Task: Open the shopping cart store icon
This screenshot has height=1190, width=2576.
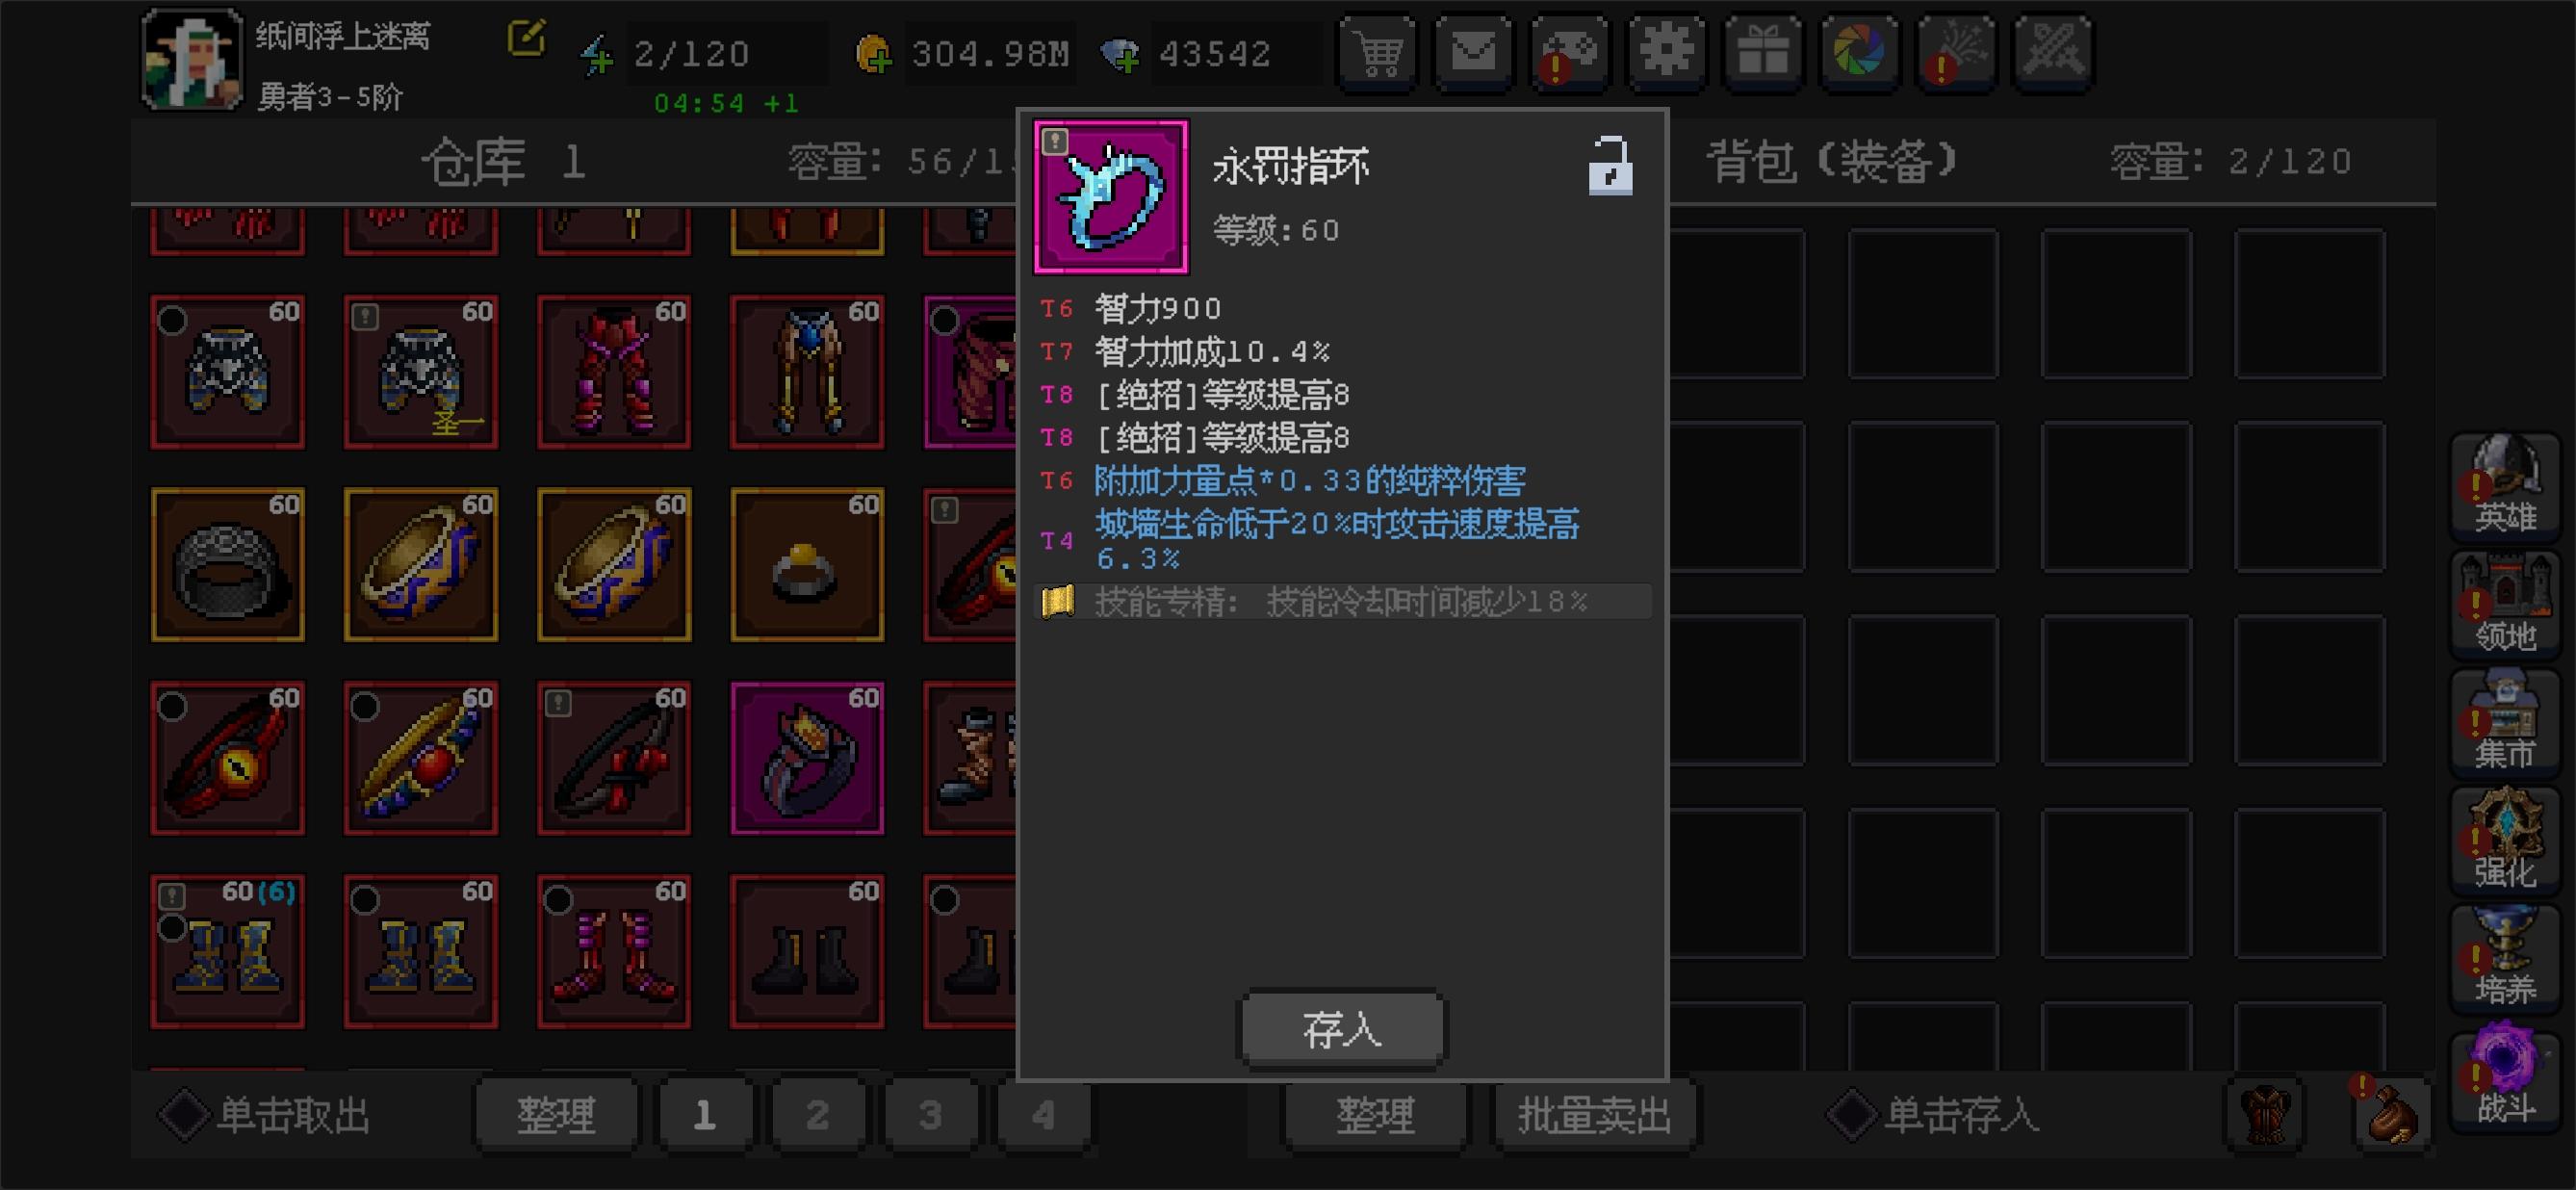Action: point(1378,52)
